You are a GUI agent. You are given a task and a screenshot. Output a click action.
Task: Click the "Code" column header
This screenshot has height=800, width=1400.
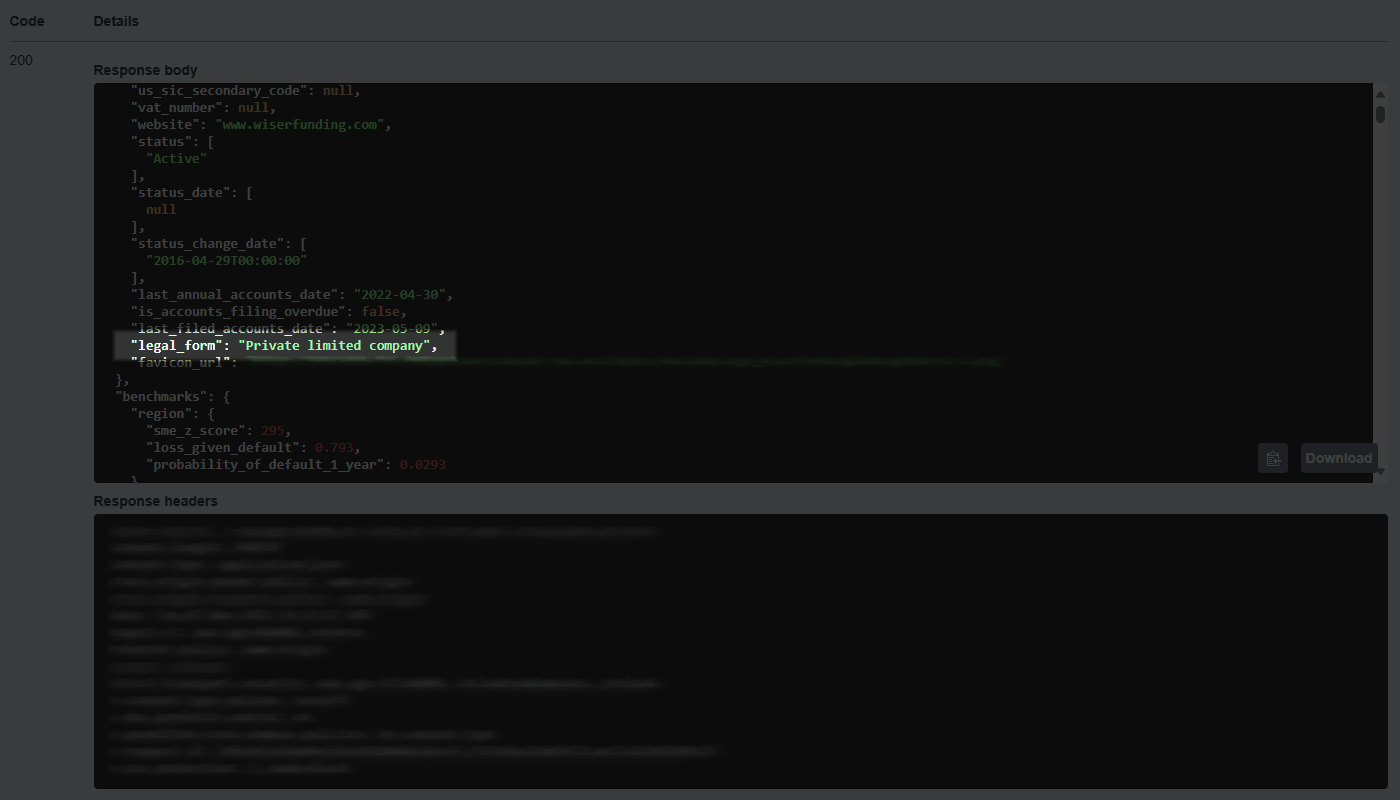tap(27, 21)
